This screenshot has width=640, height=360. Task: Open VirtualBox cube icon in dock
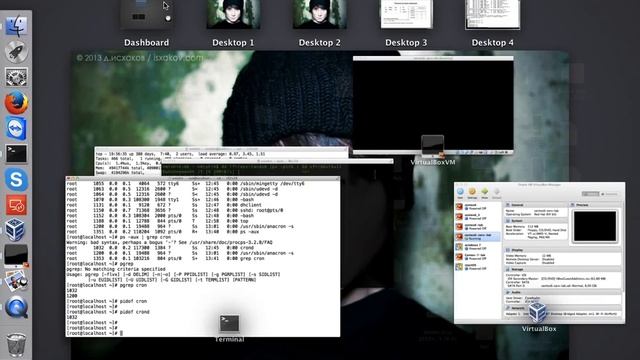[16, 230]
